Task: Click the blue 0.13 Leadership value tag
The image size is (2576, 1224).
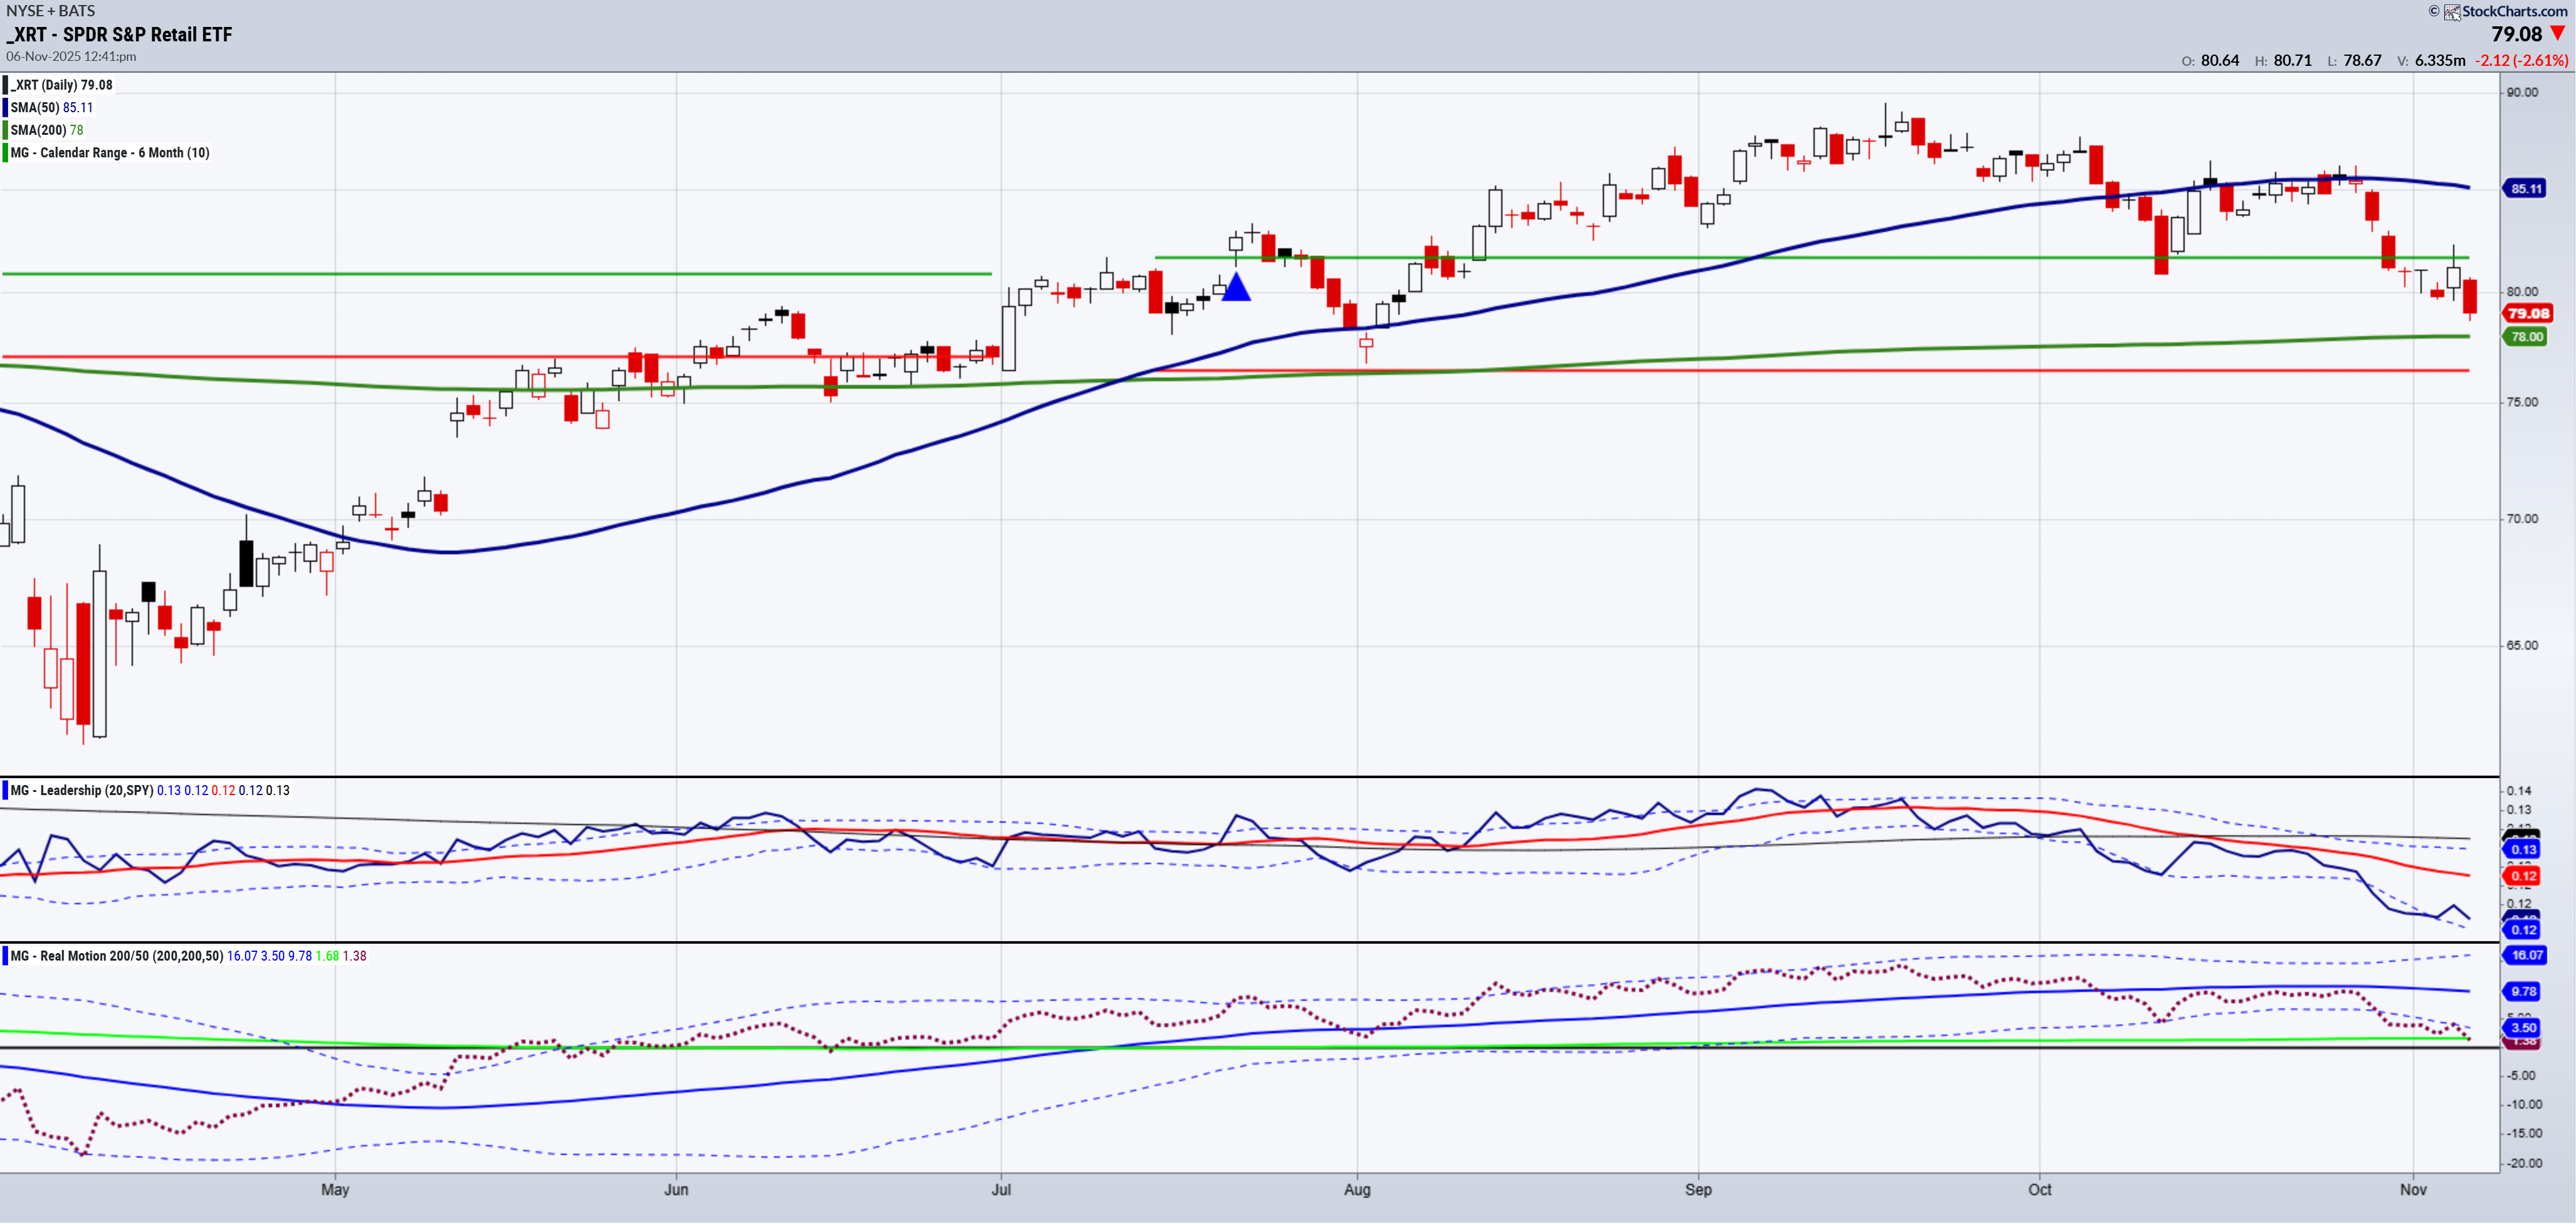Action: coord(2524,850)
